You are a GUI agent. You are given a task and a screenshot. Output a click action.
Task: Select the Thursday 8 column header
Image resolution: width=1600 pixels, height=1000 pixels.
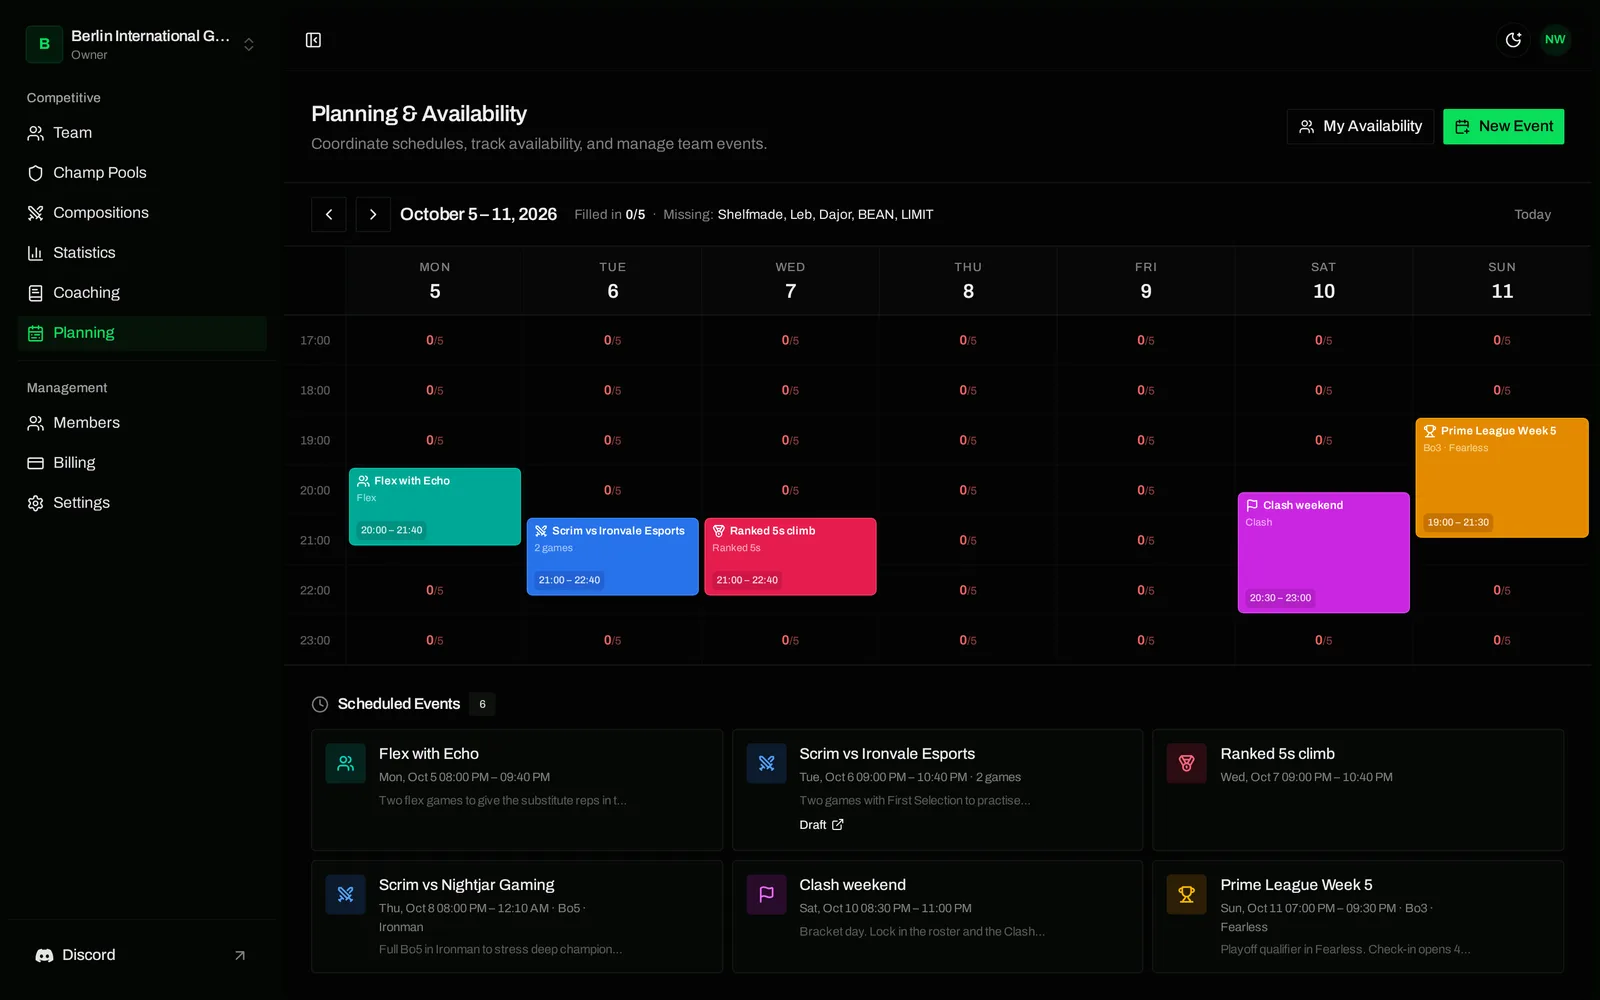(x=968, y=281)
